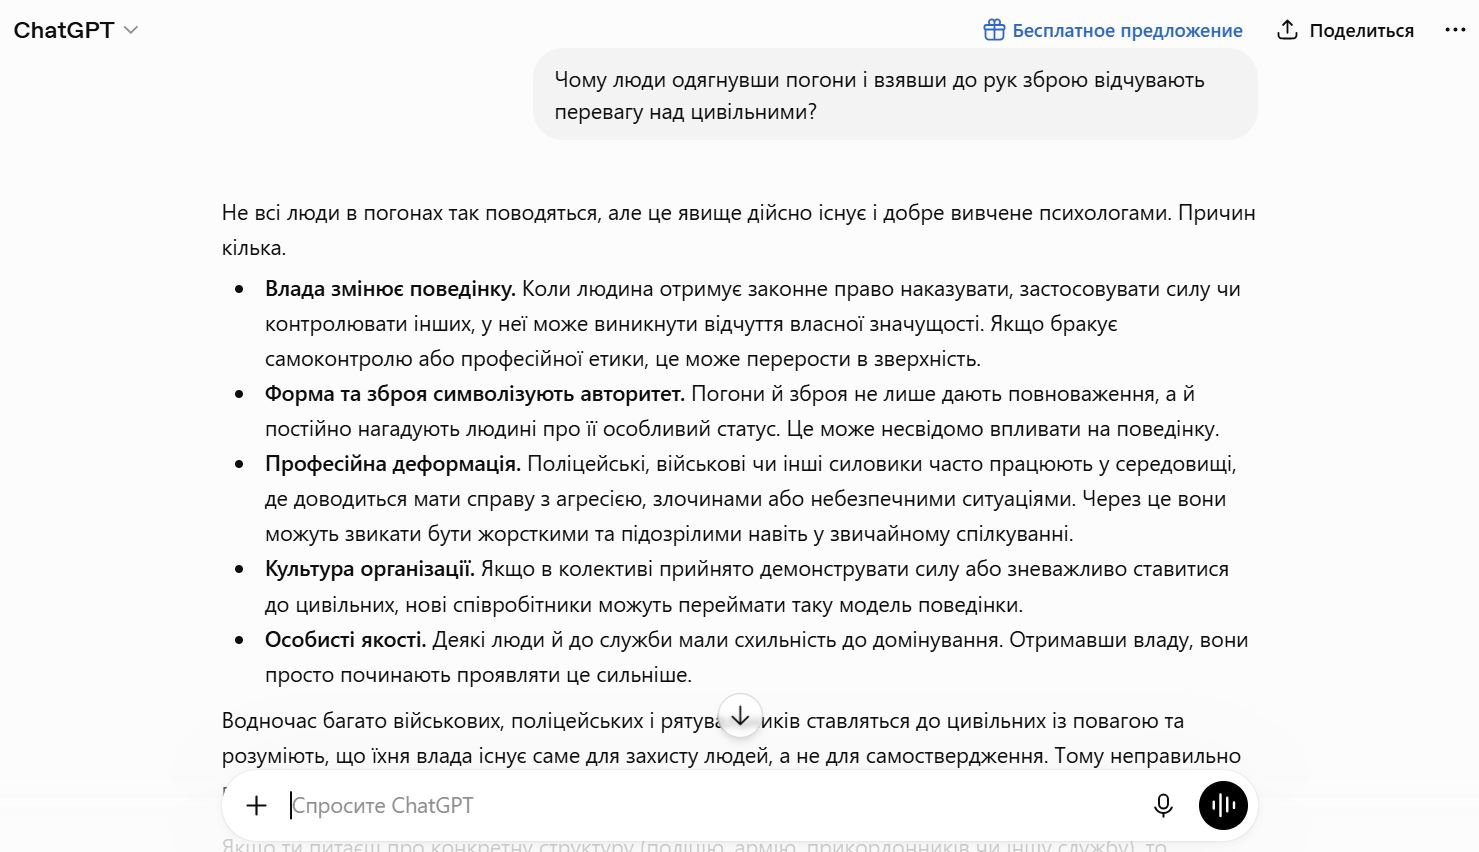Click heading Форма та зброя символізують авторитет
The height and width of the screenshot is (852, 1479).
475,394
